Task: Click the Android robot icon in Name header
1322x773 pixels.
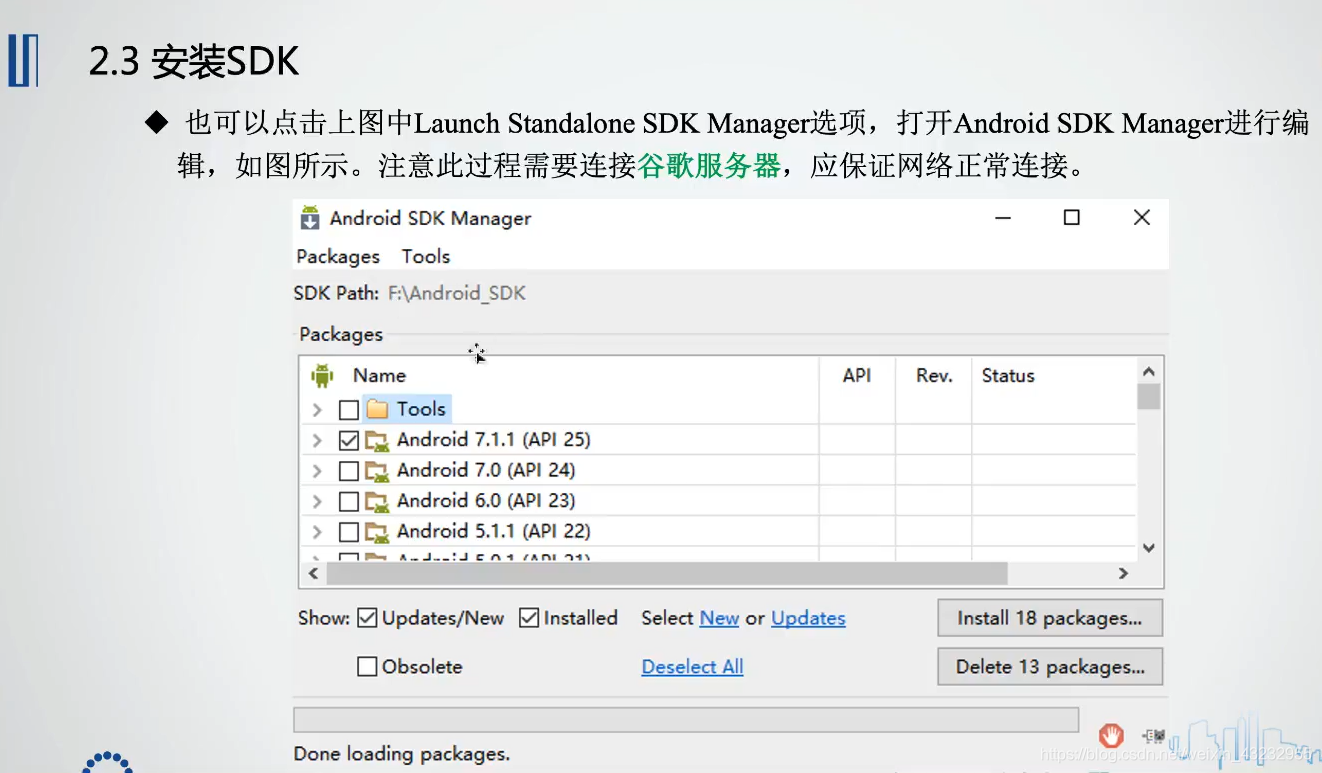Action: point(322,376)
